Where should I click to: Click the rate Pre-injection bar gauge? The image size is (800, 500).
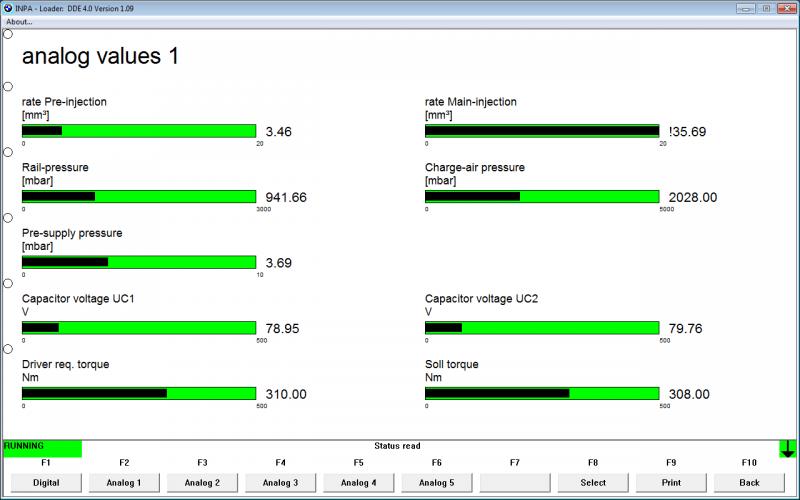click(x=139, y=131)
